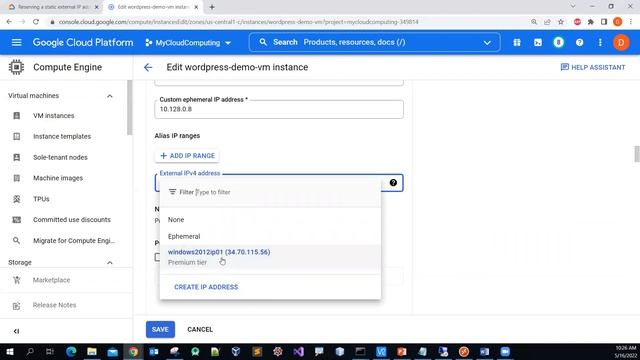This screenshot has height=360, width=640.
Task: Open Visual Studio from taskbar
Action: 298,351
